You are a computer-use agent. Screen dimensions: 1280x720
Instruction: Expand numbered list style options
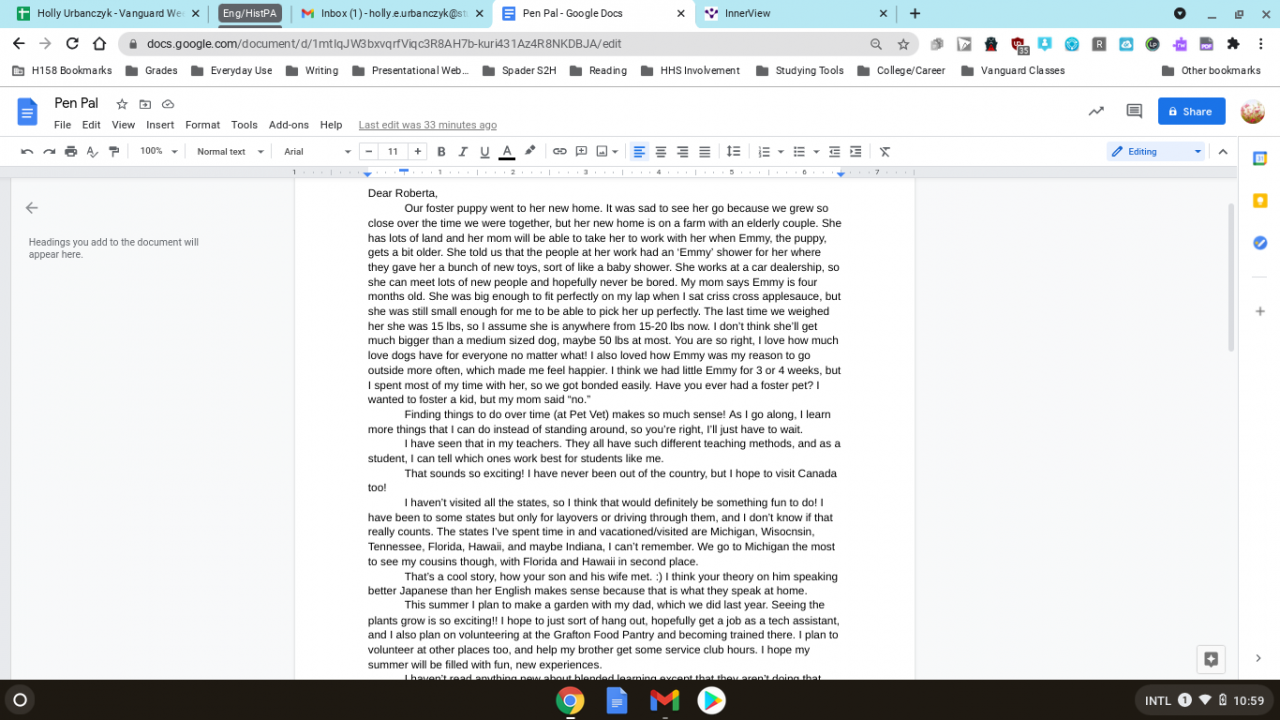780,152
